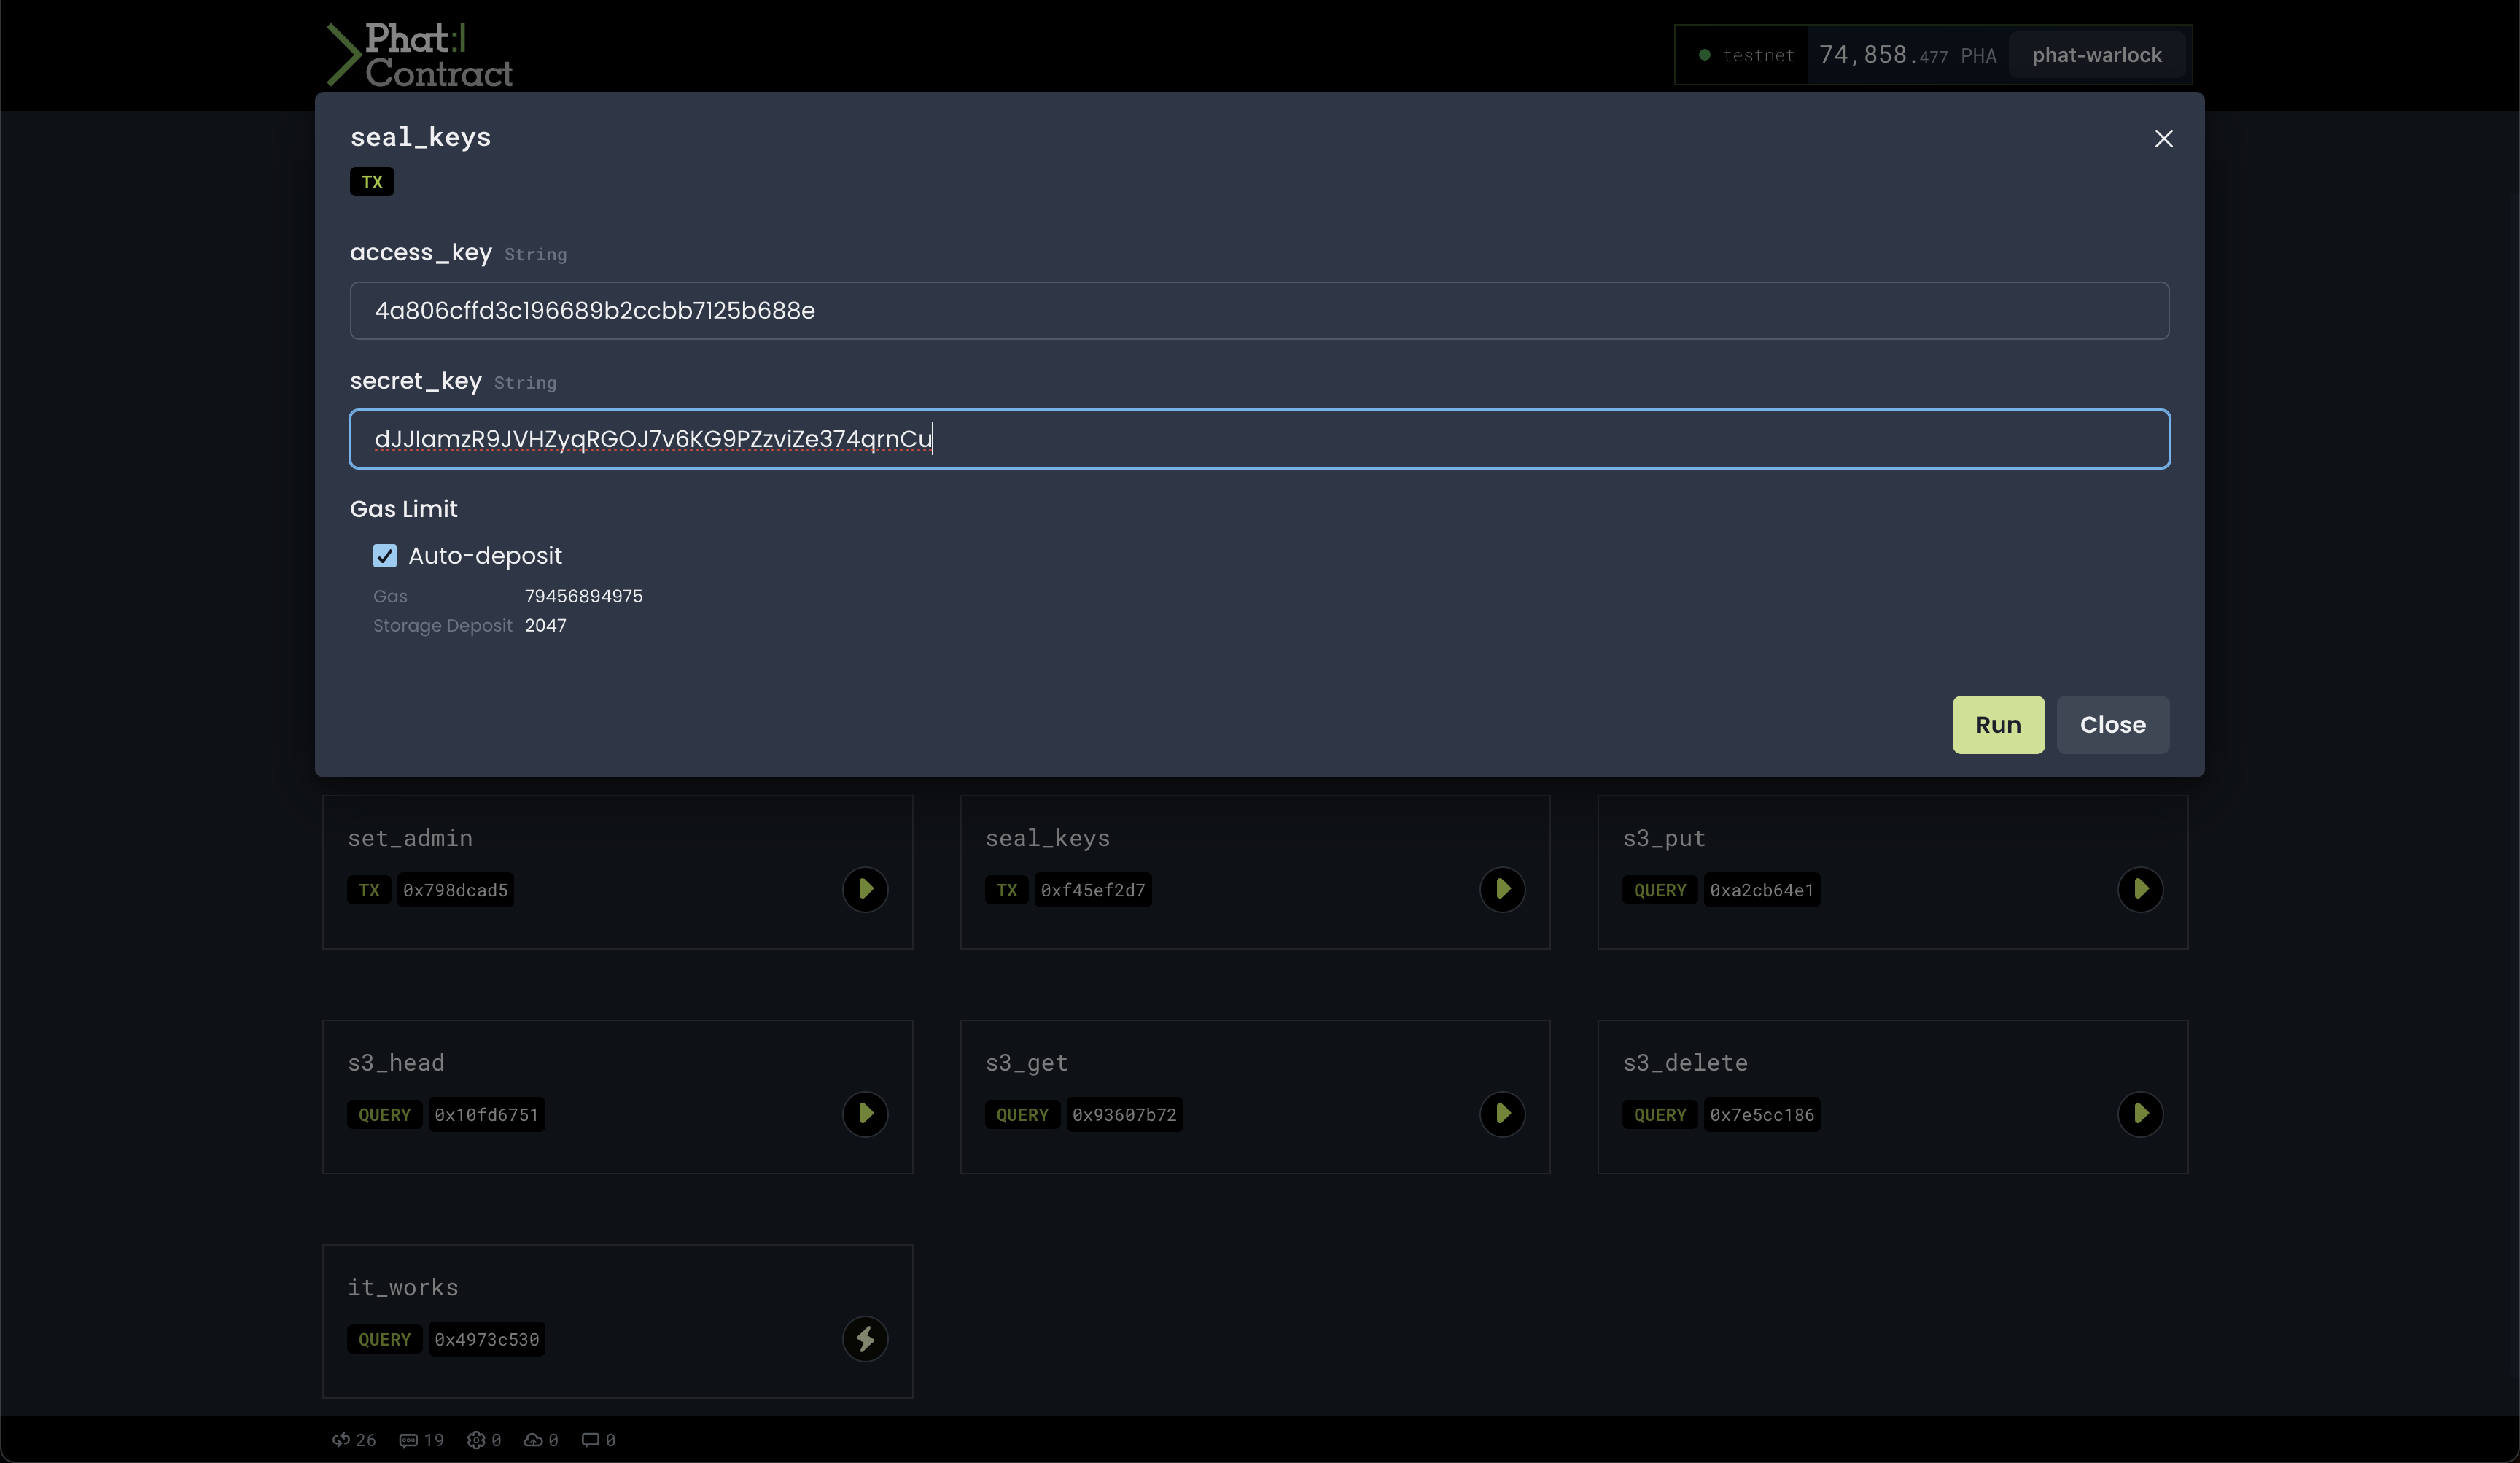Image resolution: width=2520 pixels, height=1463 pixels.
Task: Click the testnet network indicator
Action: pyautogui.click(x=1746, y=55)
